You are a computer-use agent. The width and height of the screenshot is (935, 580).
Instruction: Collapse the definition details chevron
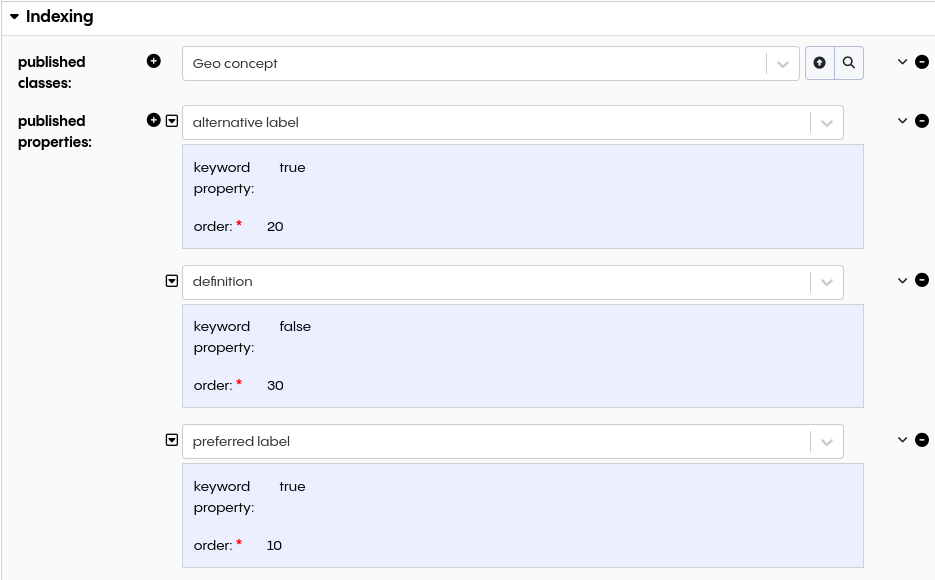click(901, 280)
